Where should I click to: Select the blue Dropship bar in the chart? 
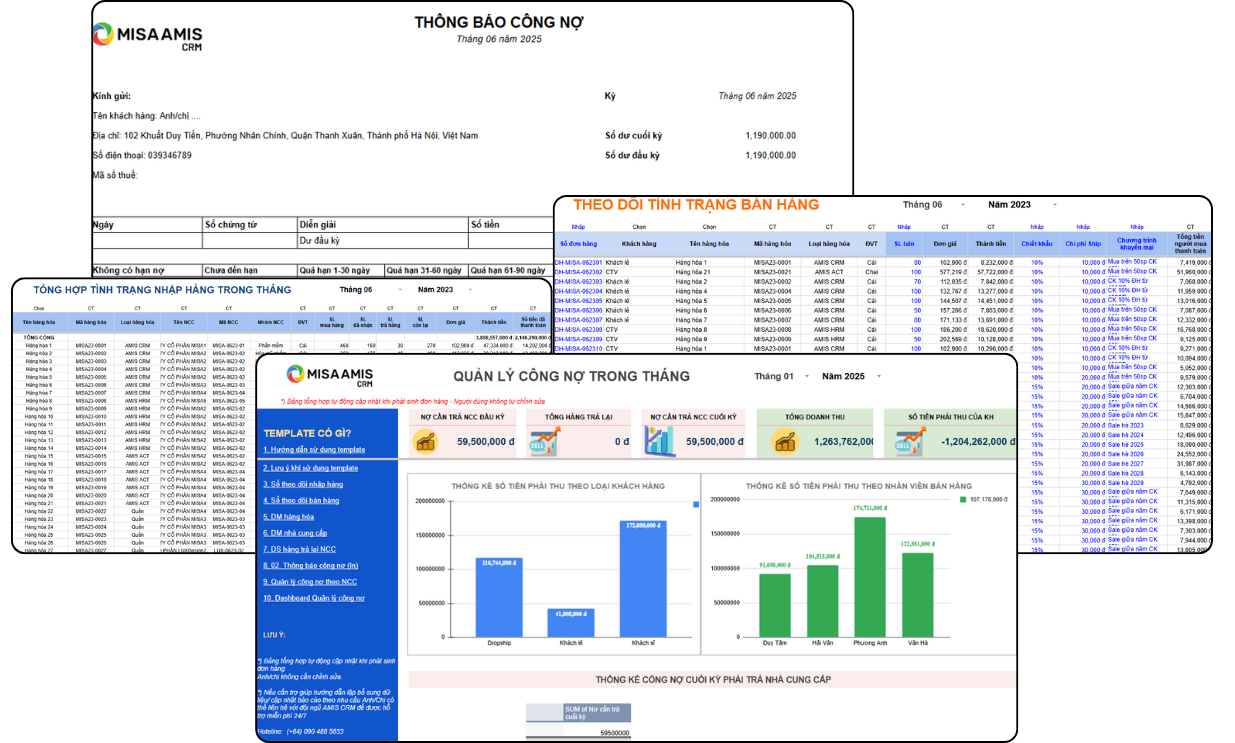(x=499, y=597)
